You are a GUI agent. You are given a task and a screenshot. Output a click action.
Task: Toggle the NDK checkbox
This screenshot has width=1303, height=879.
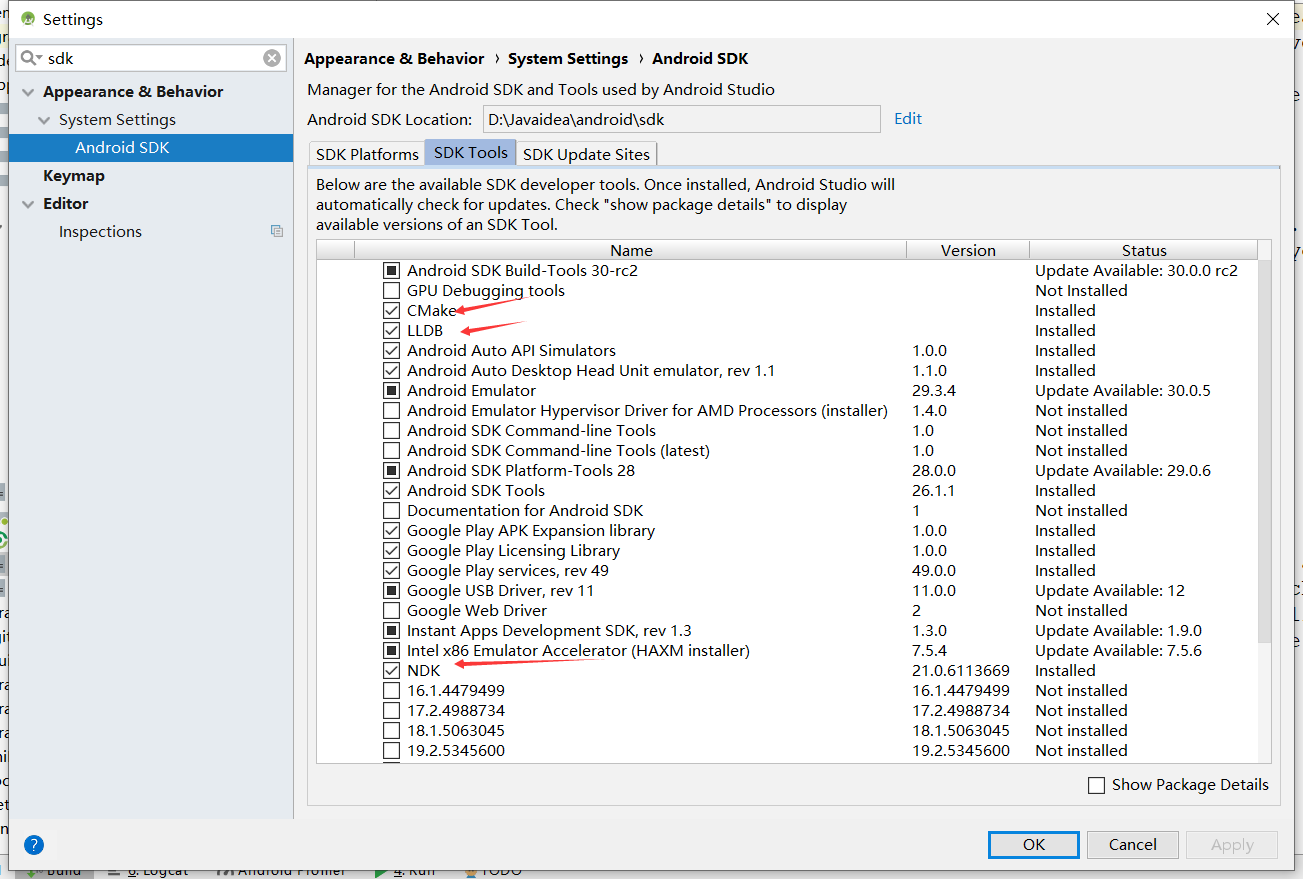392,670
